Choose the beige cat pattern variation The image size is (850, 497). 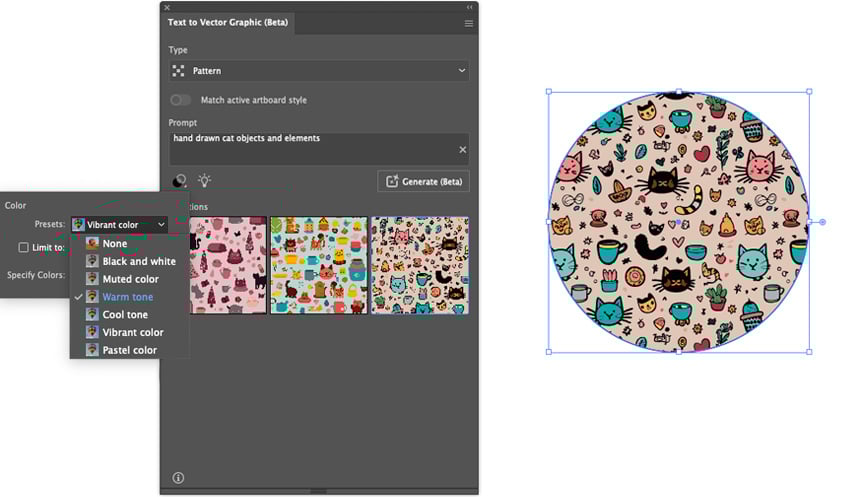click(420, 266)
